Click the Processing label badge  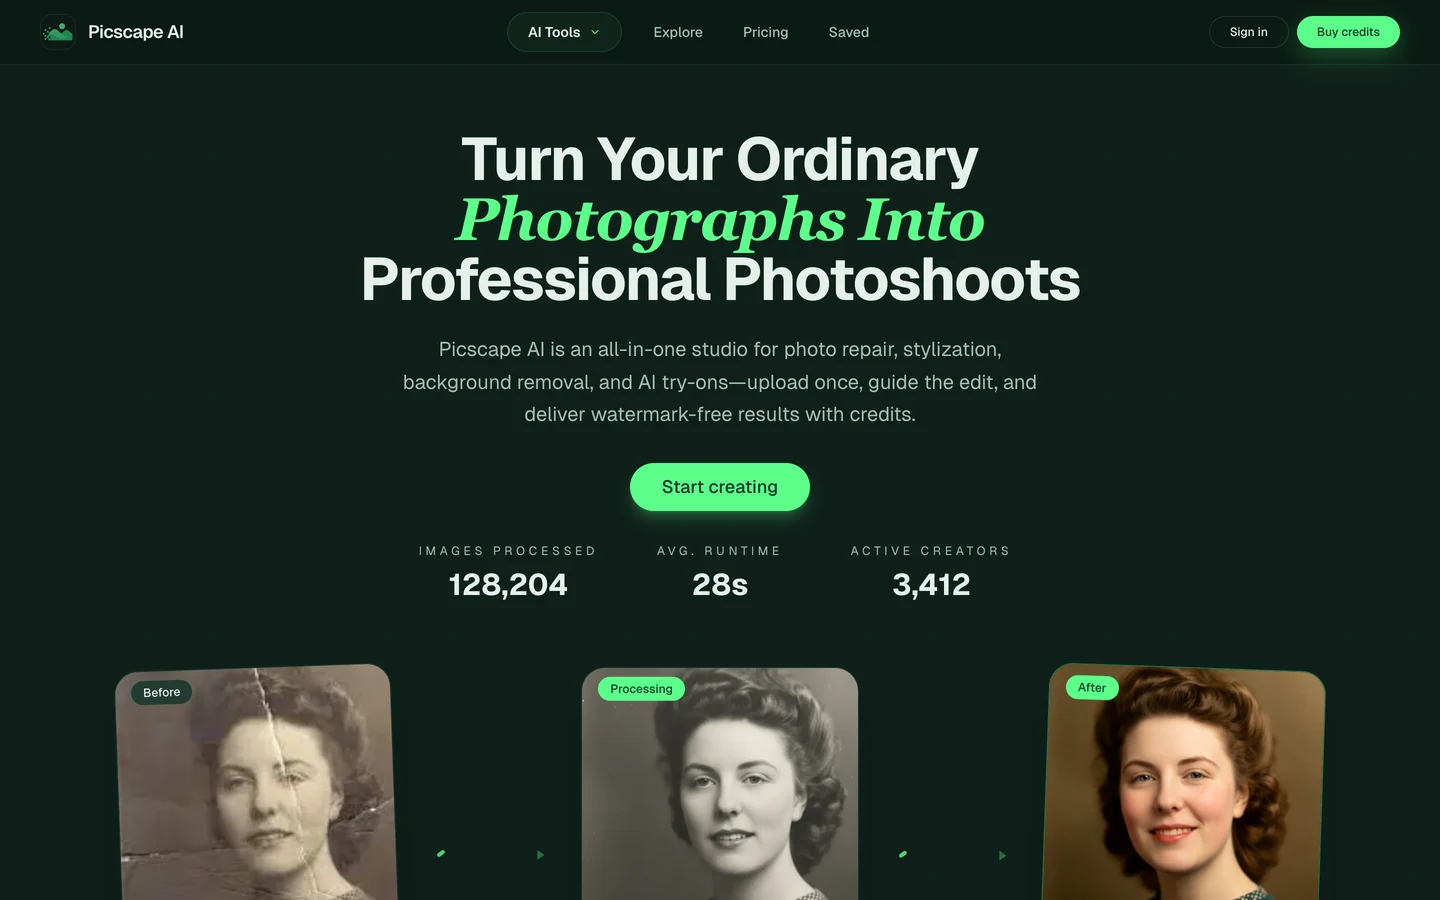coord(641,689)
